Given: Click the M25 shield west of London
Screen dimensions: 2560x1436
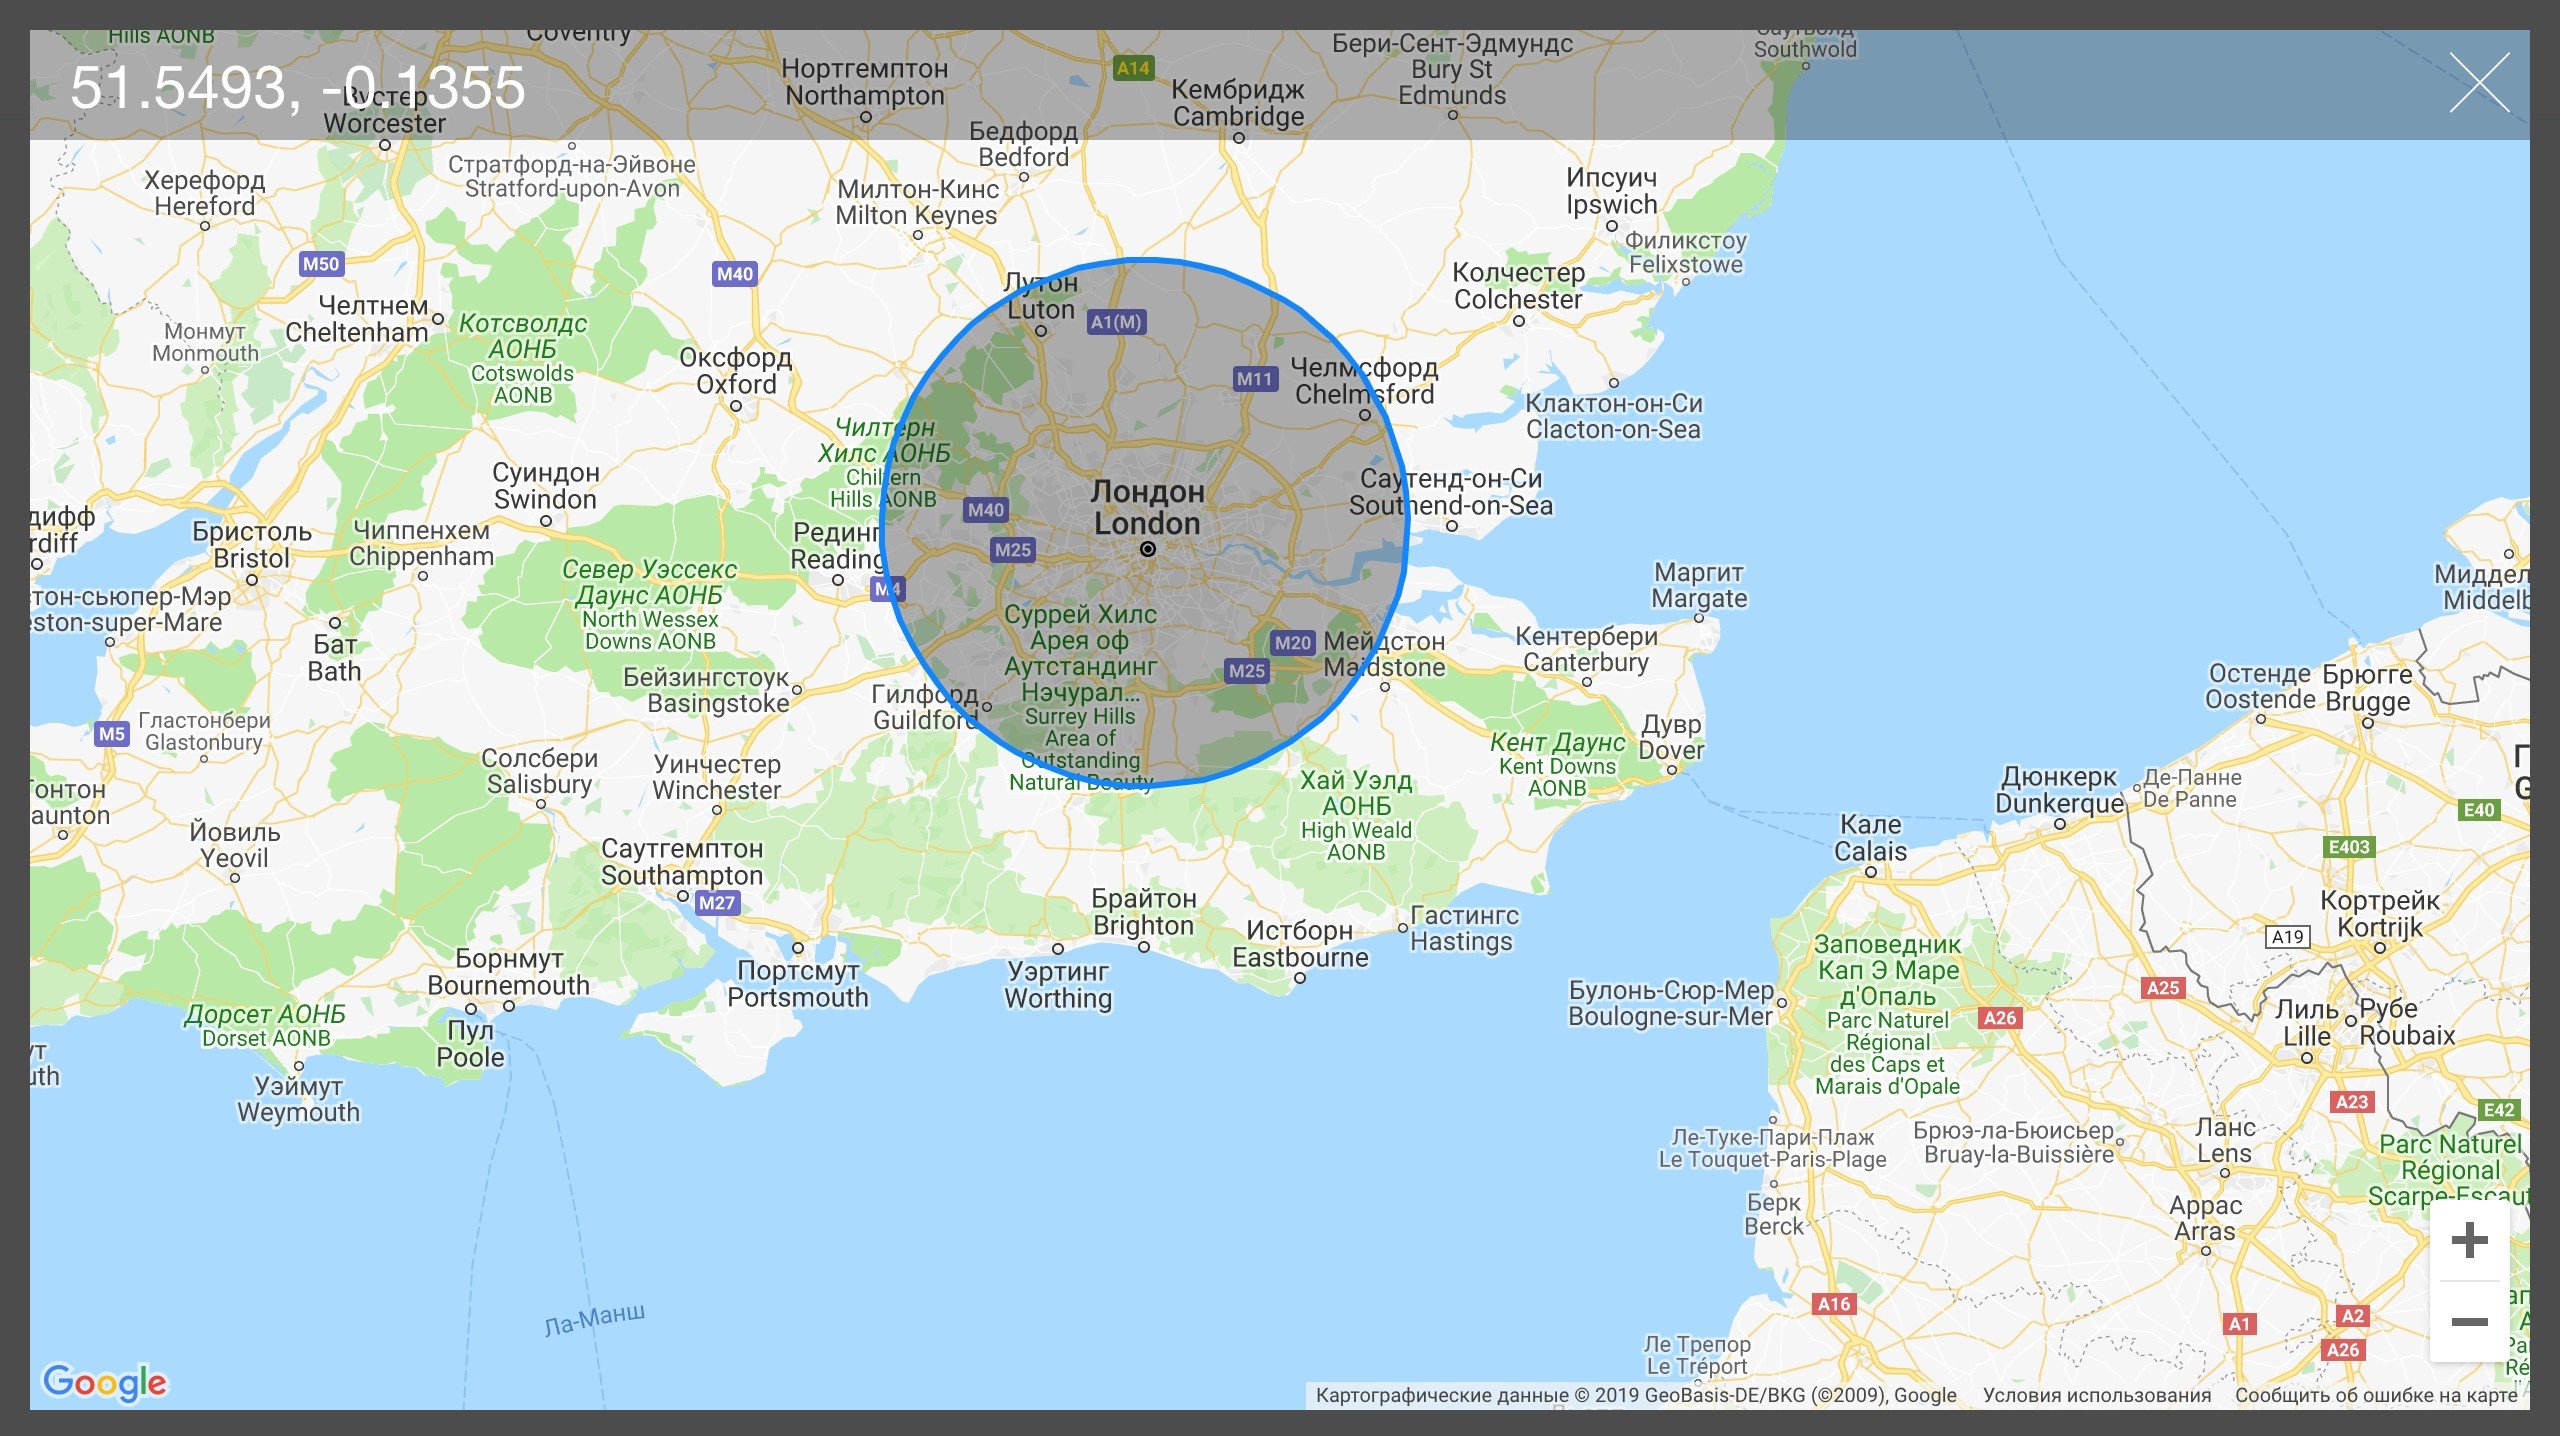Looking at the screenshot, I should tap(1013, 550).
